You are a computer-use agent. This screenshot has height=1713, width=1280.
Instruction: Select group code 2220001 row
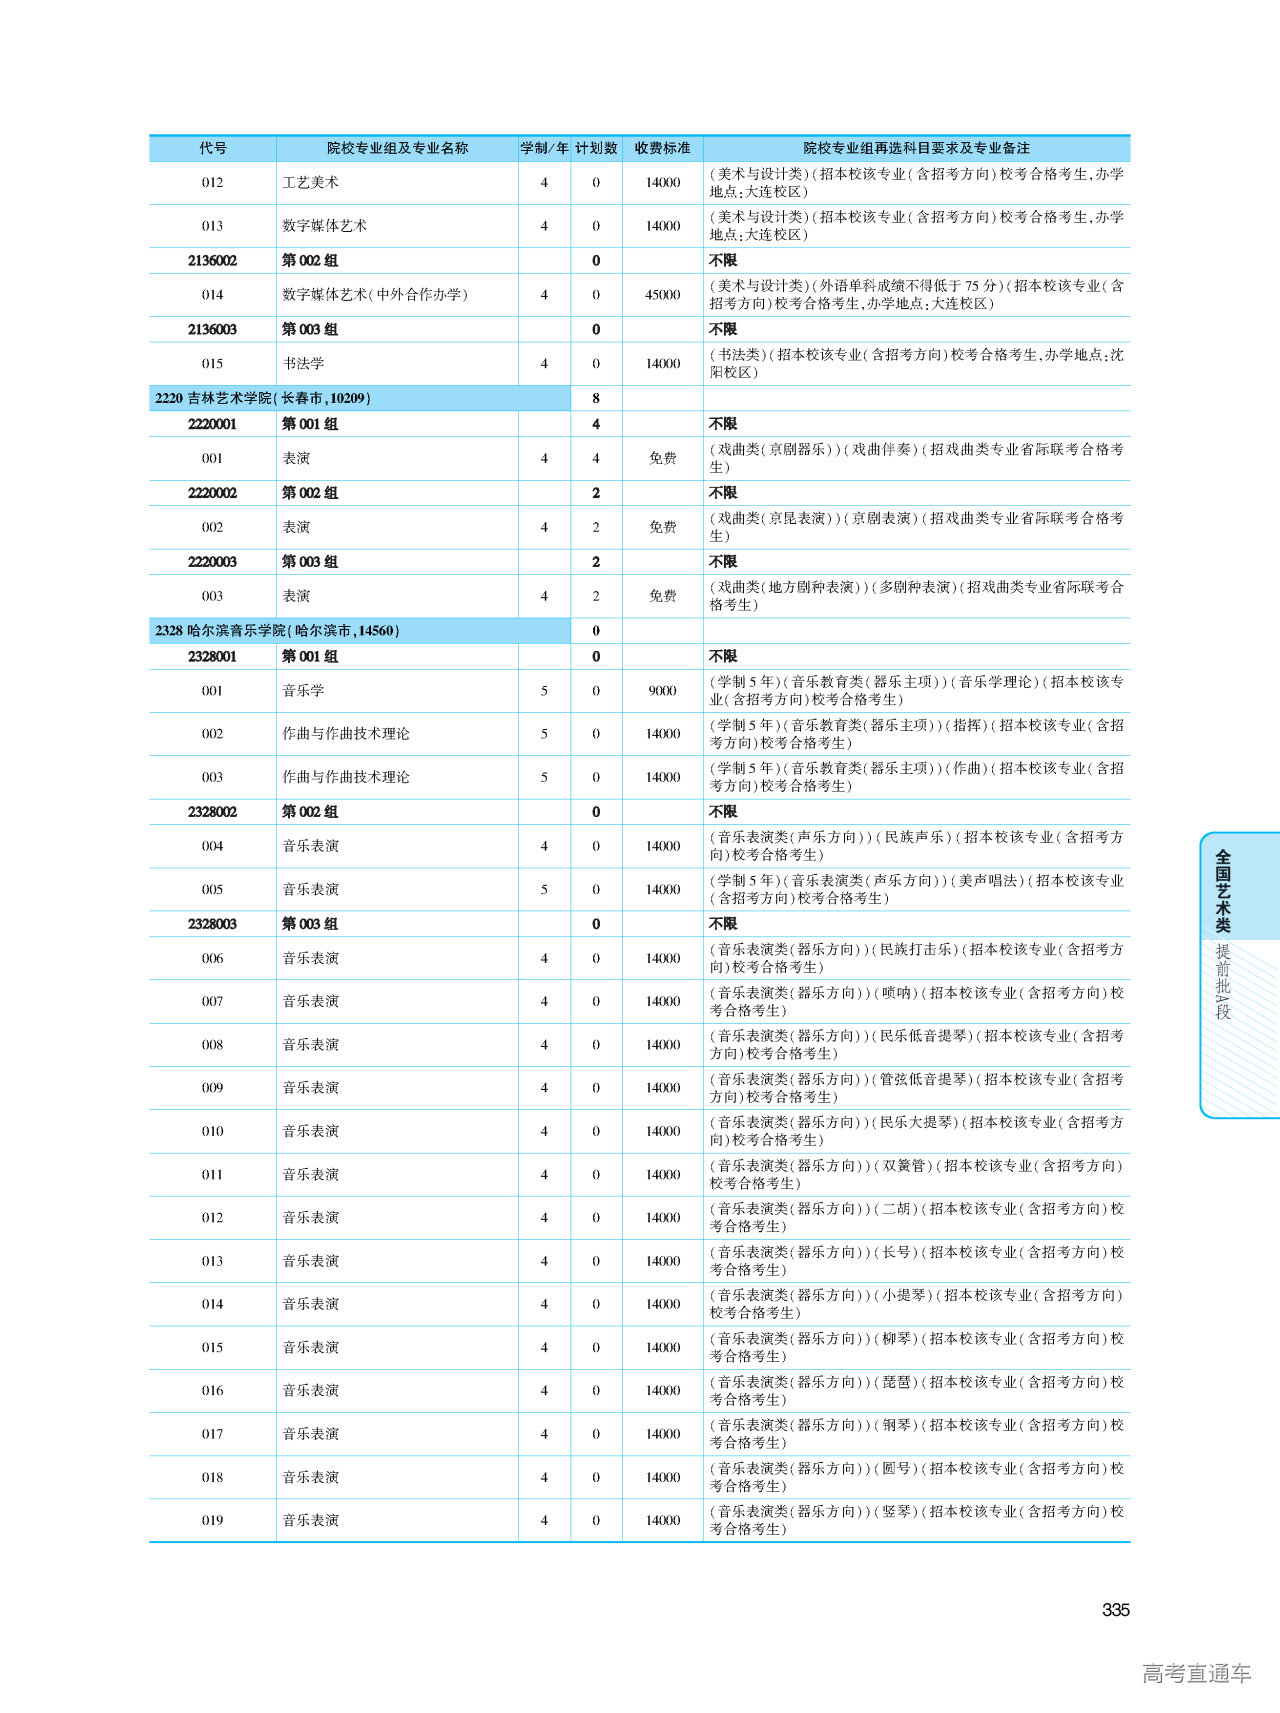tap(212, 424)
